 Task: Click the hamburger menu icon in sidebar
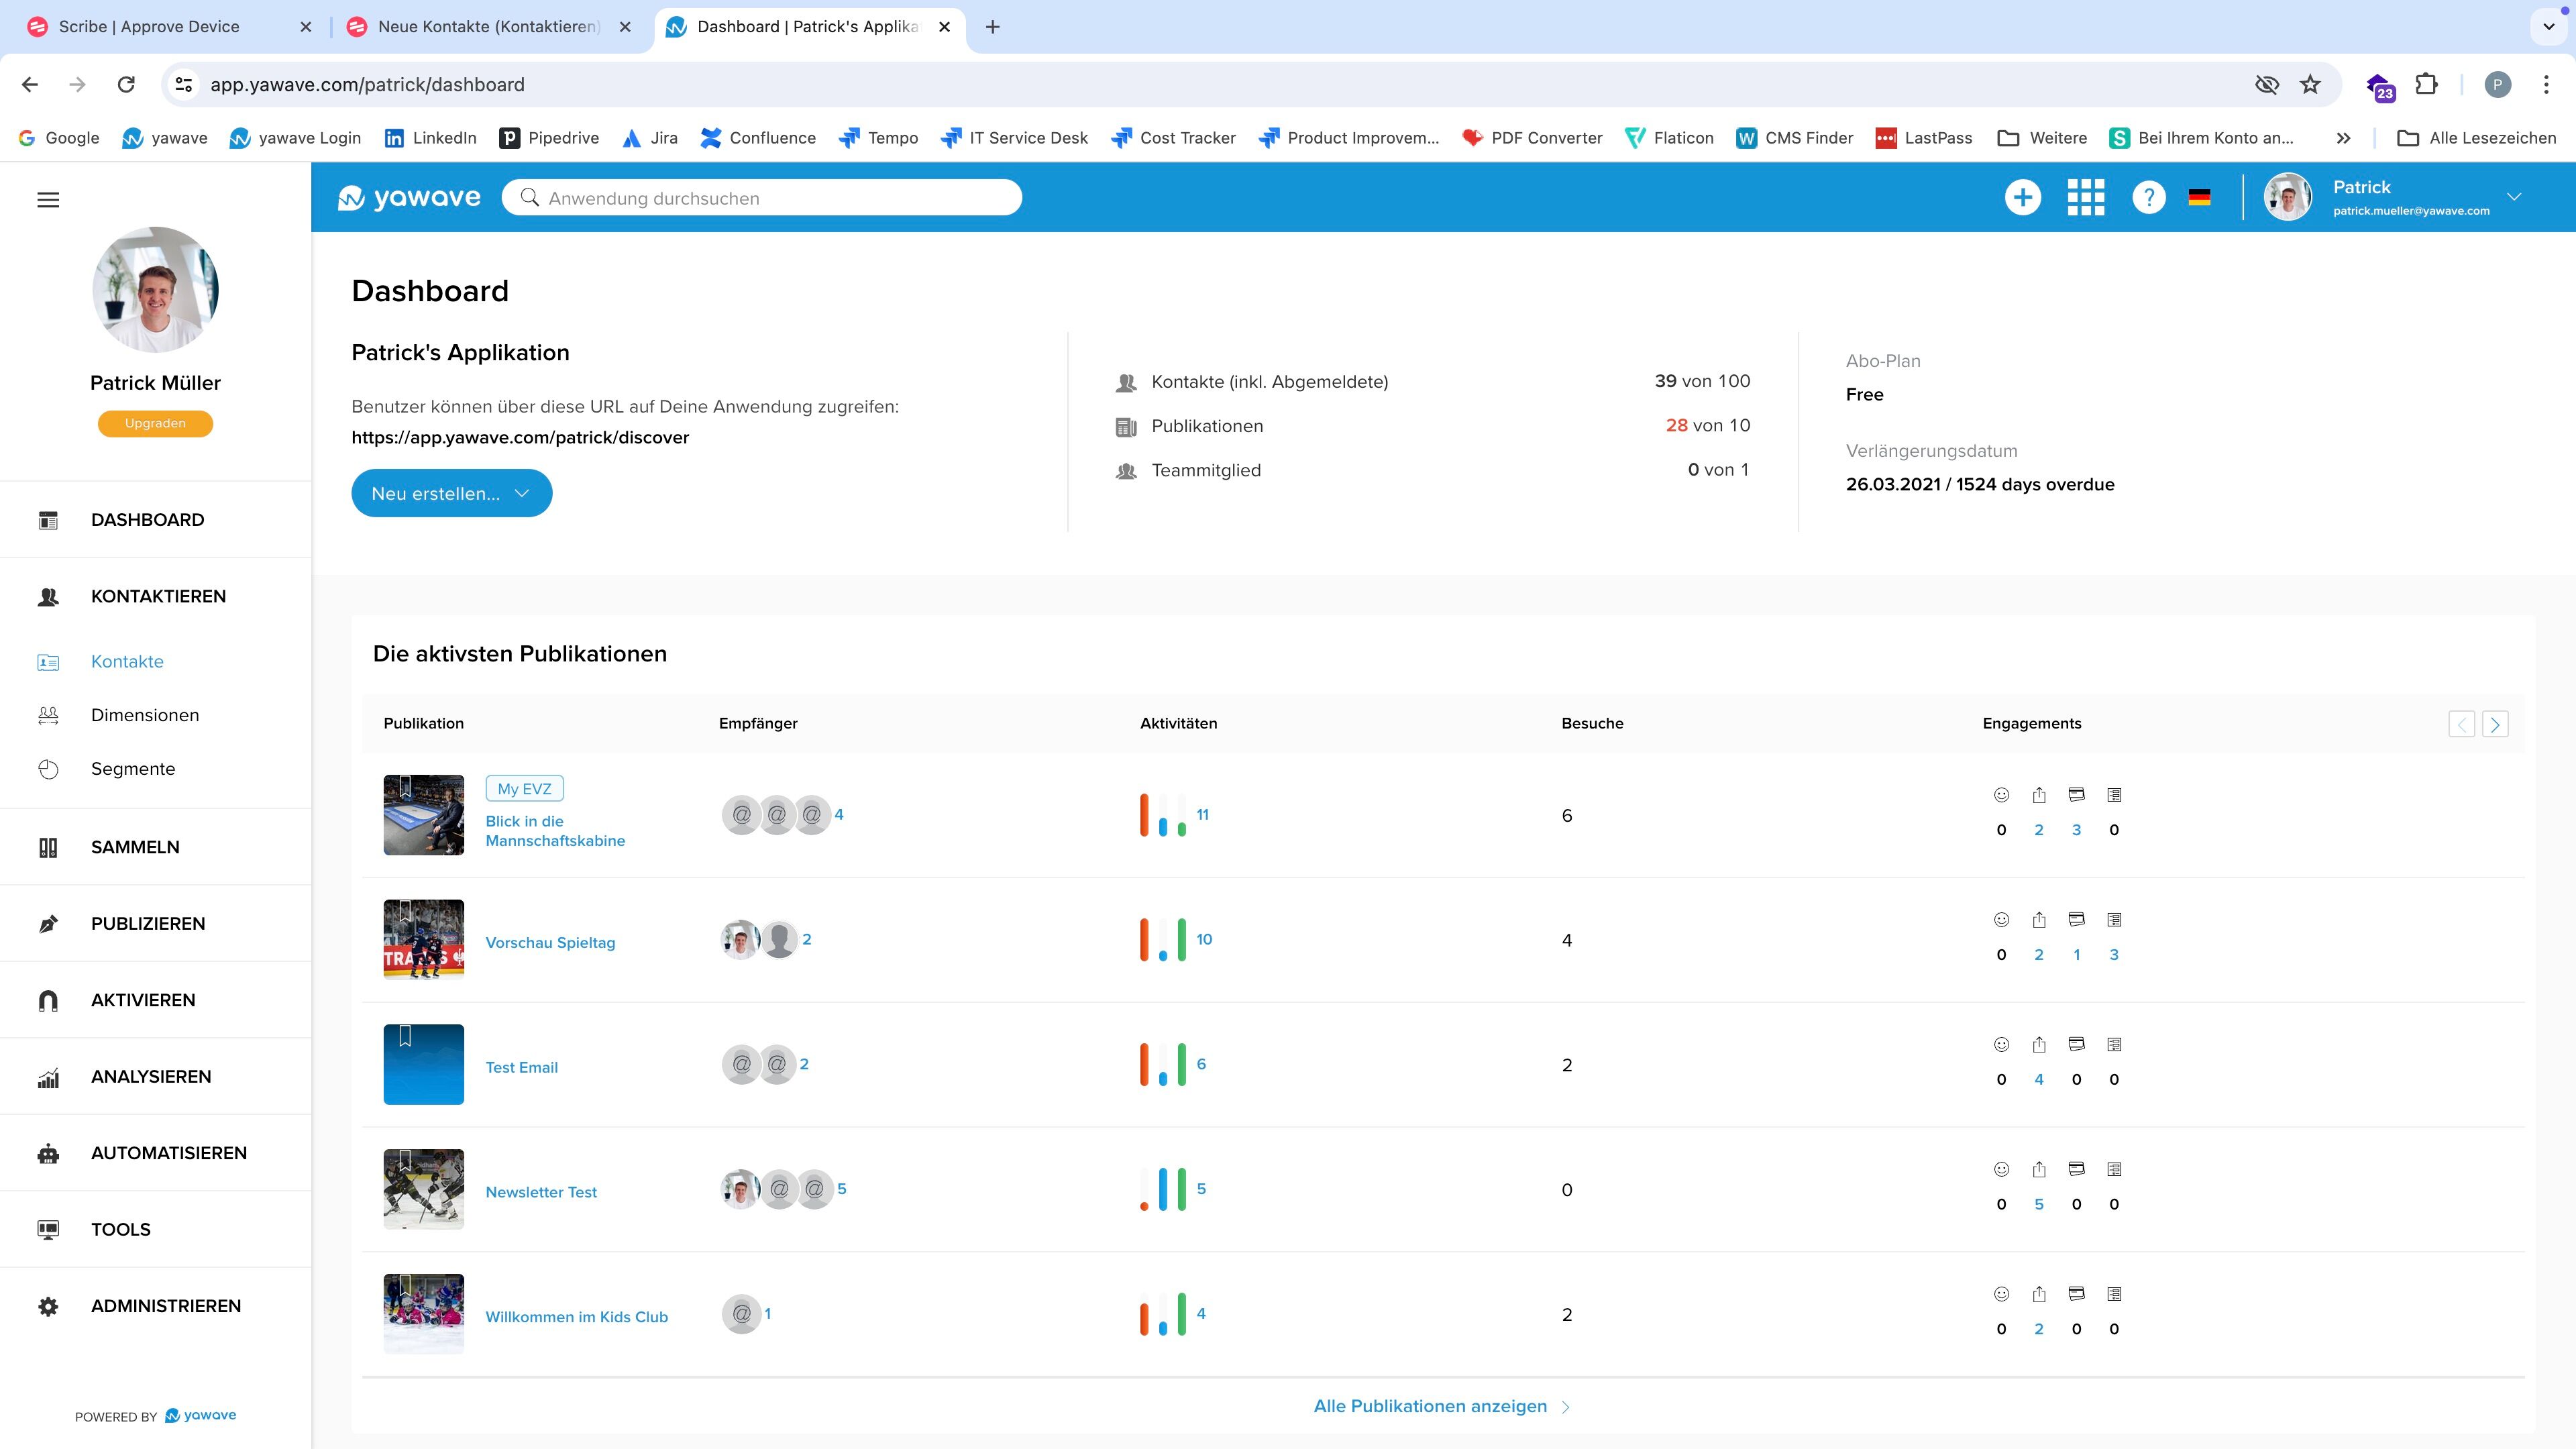click(x=48, y=200)
